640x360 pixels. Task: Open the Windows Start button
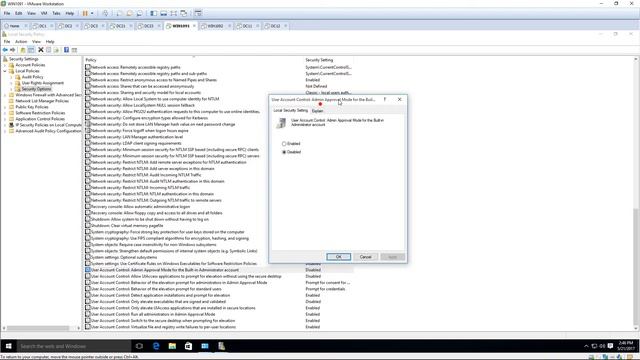click(x=9, y=346)
